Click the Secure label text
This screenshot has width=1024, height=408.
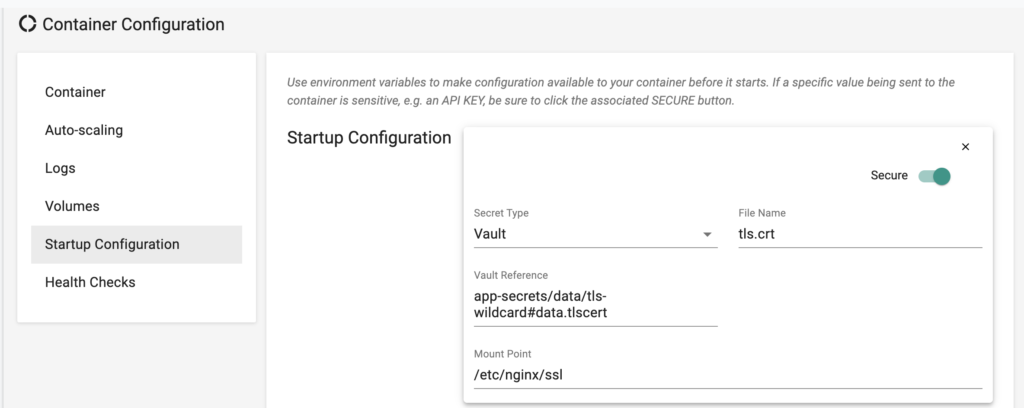tap(889, 176)
